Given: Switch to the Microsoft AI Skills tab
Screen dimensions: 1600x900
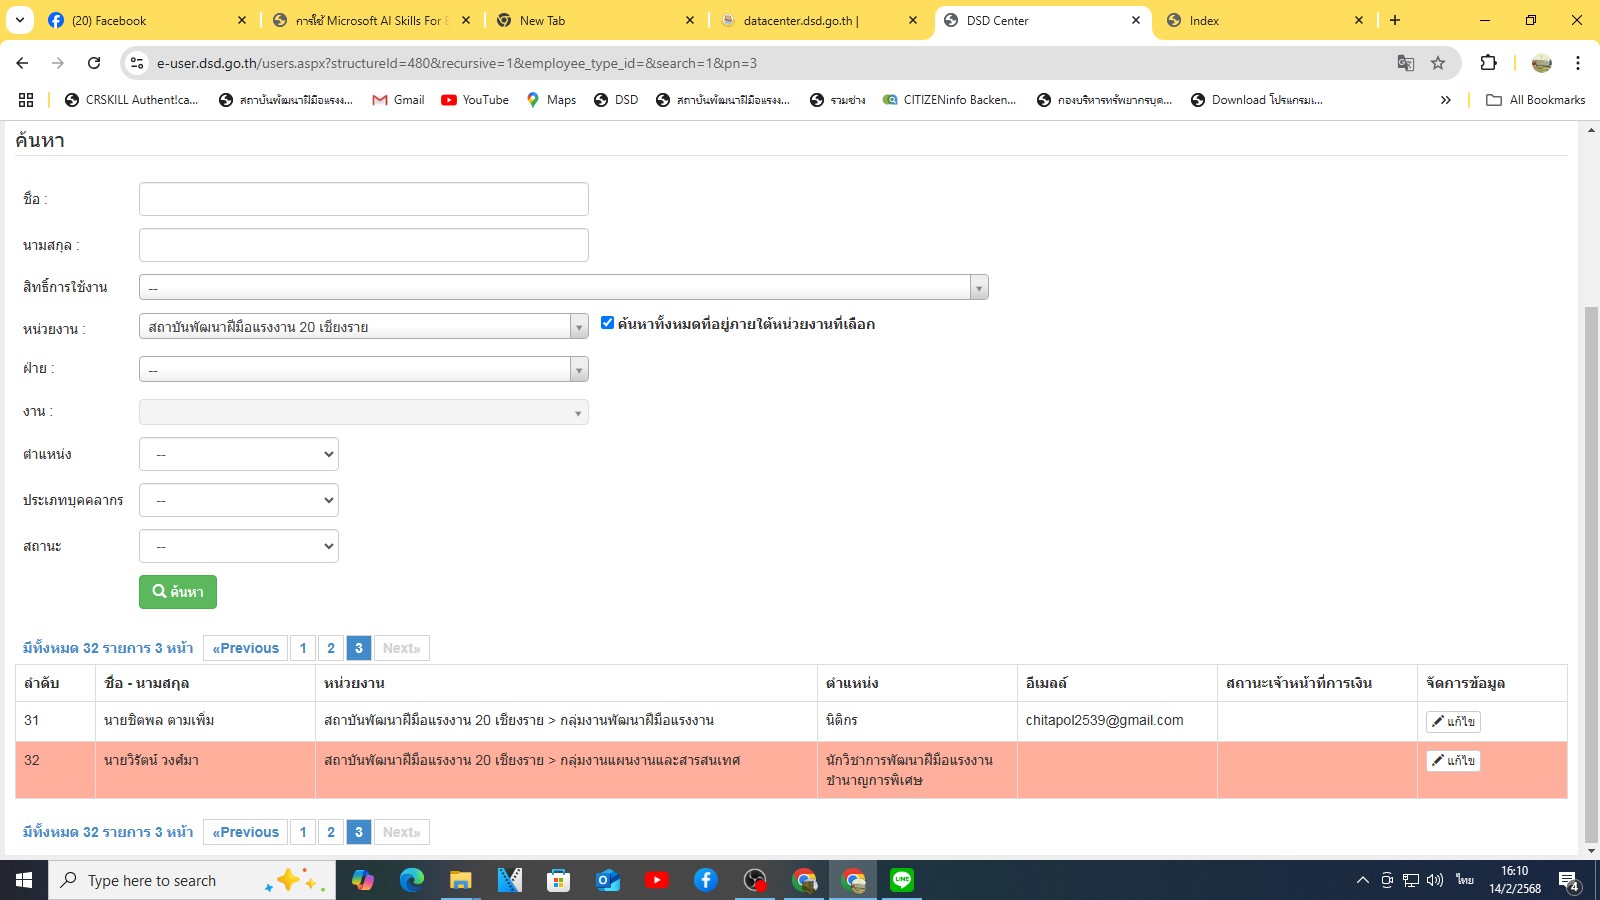Looking at the screenshot, I should [x=370, y=20].
